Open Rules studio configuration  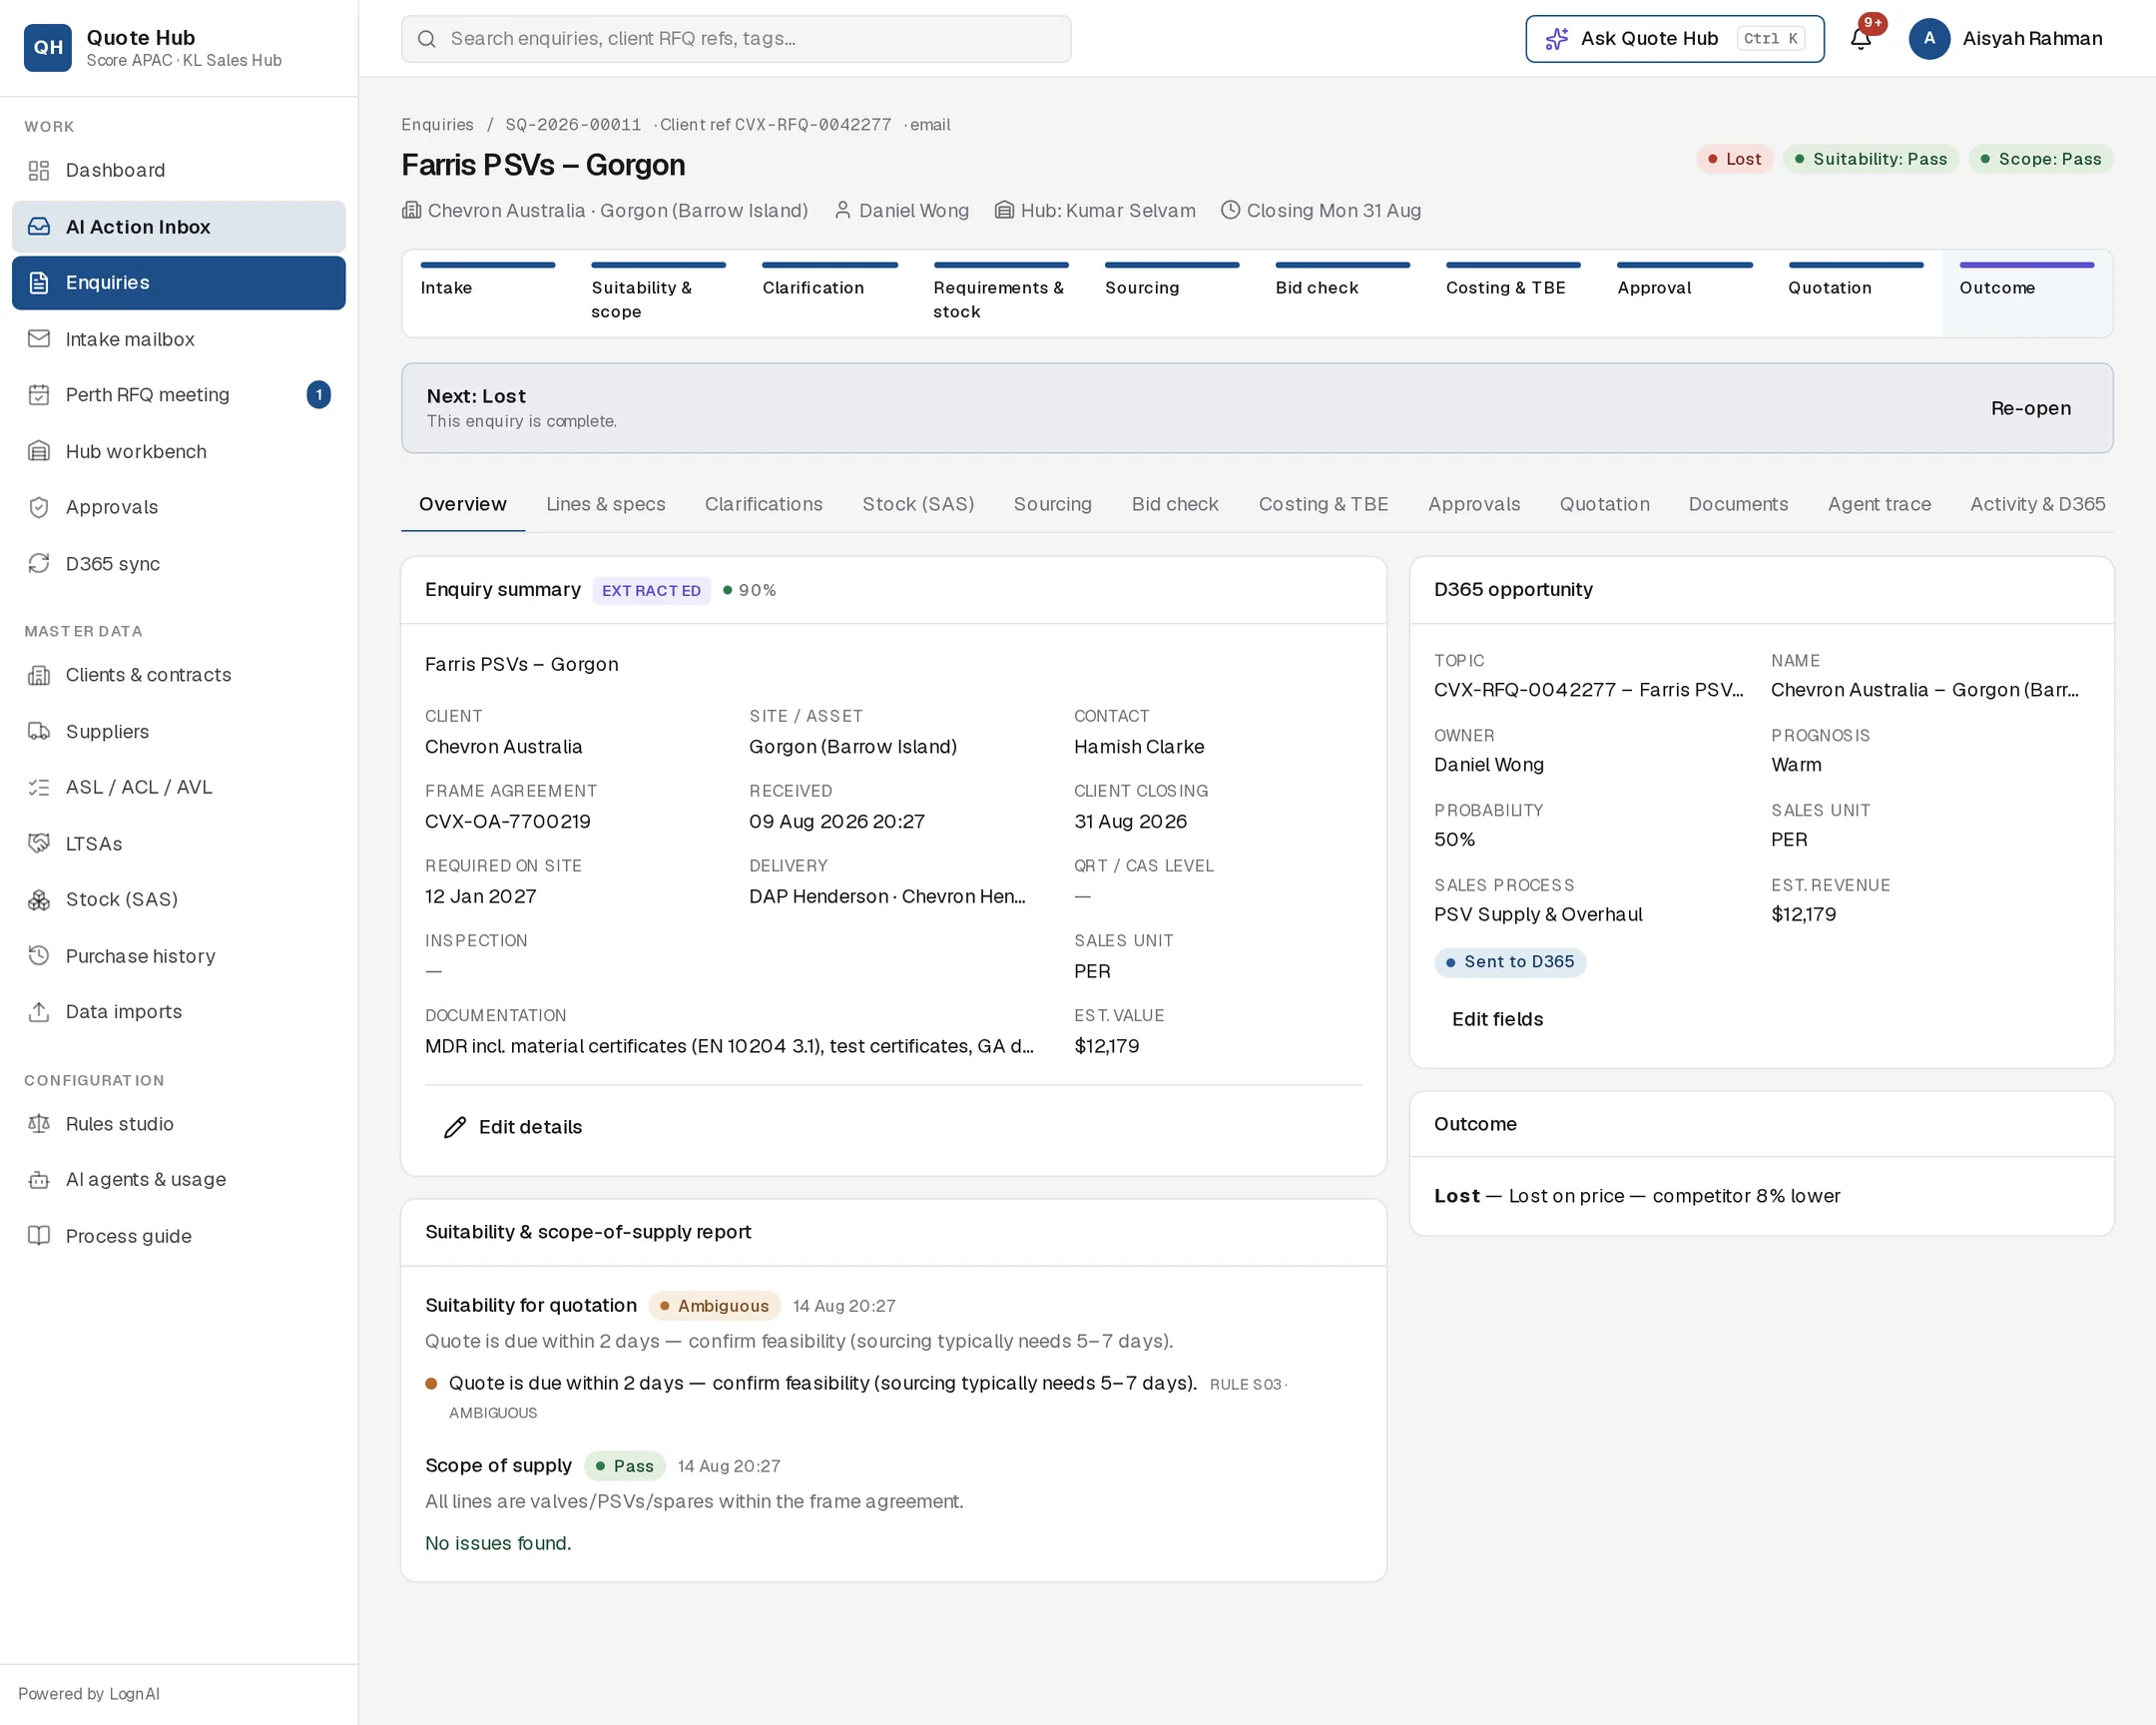[179, 1124]
